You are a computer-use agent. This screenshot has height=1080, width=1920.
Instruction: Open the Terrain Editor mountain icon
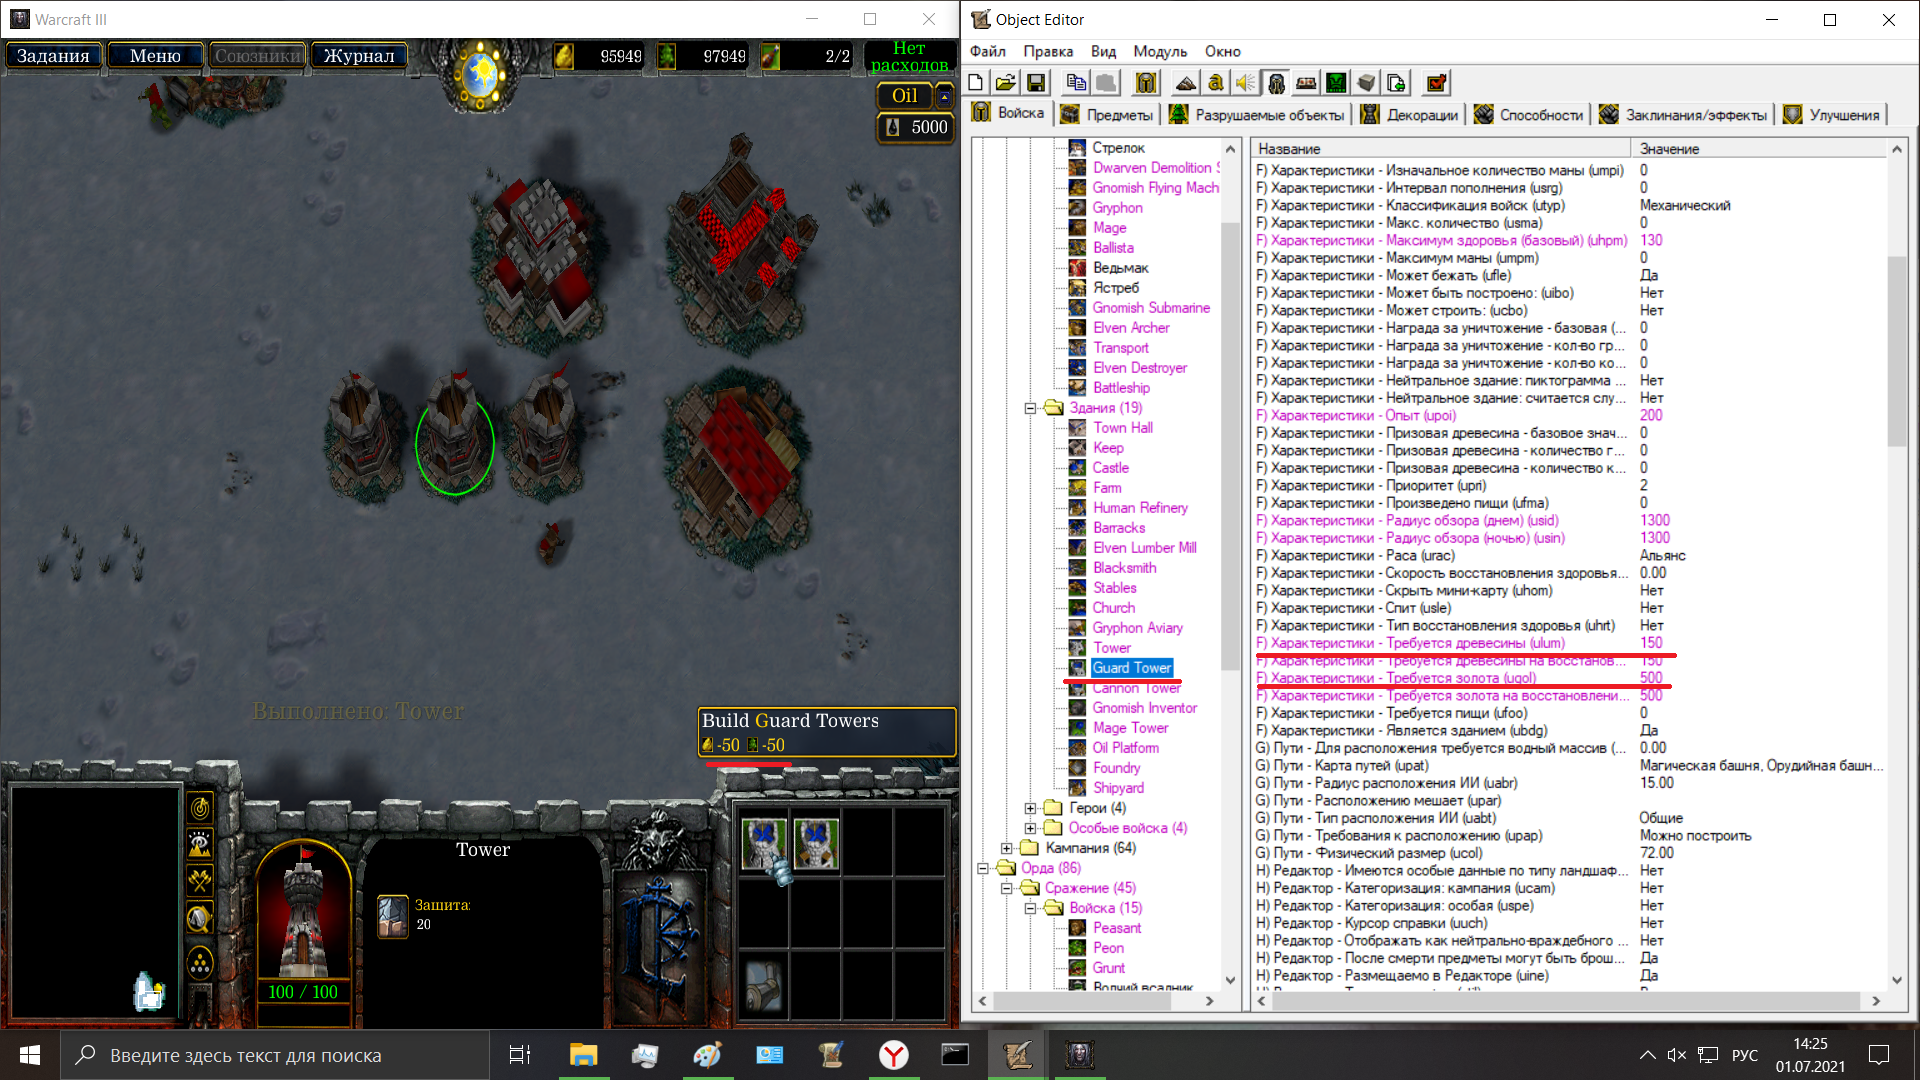[x=1186, y=83]
